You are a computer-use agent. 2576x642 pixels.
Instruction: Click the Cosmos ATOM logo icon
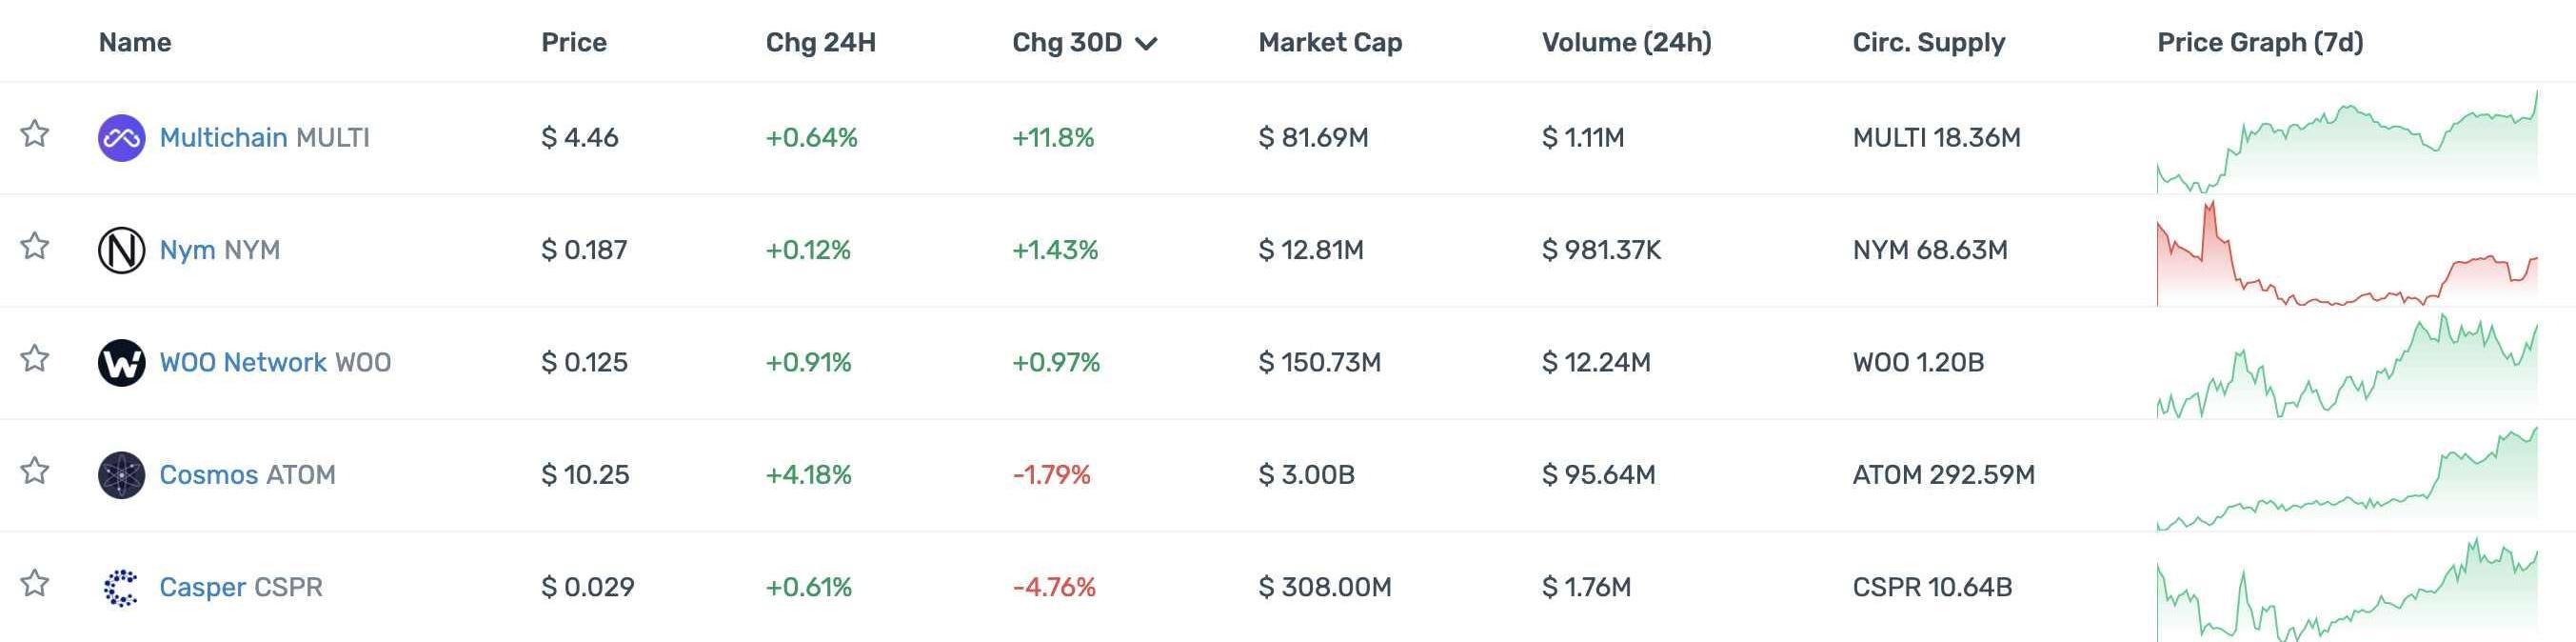(121, 474)
